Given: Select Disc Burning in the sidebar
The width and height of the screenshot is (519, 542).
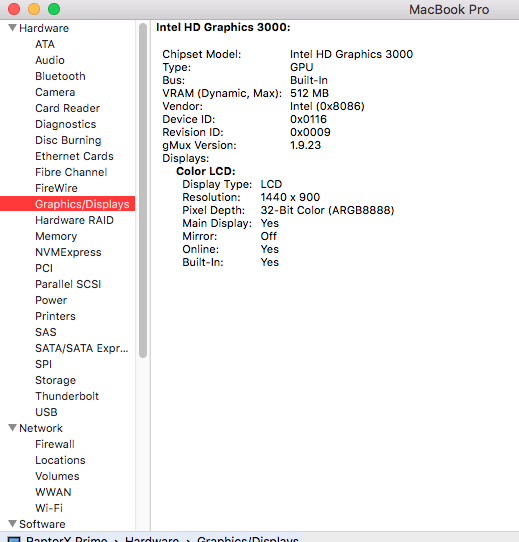Looking at the screenshot, I should [68, 140].
